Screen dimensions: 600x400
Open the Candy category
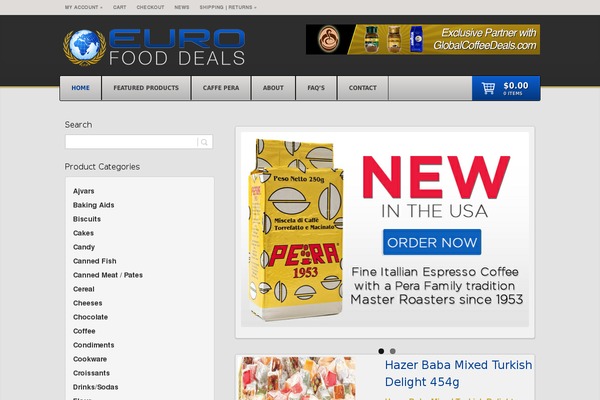84,247
